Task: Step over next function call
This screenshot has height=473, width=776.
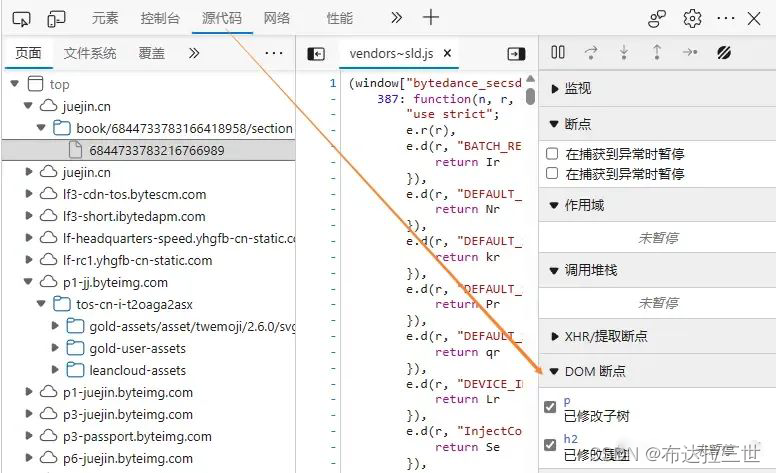Action: tap(591, 52)
